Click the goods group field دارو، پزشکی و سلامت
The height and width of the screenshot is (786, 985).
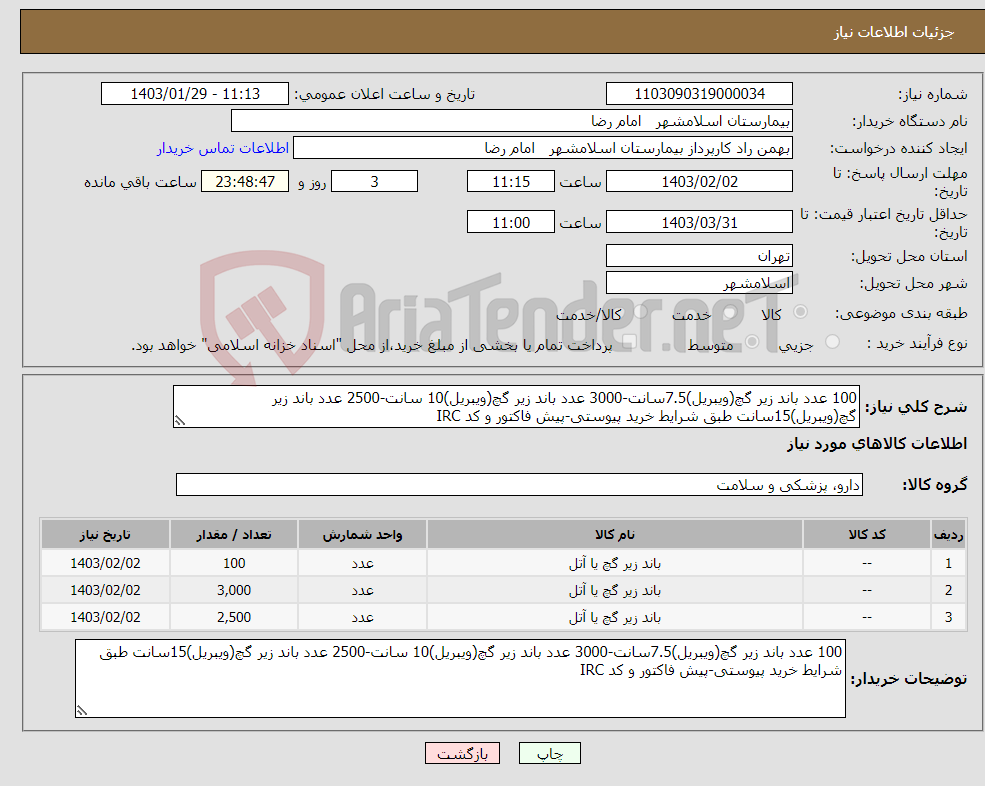point(520,484)
